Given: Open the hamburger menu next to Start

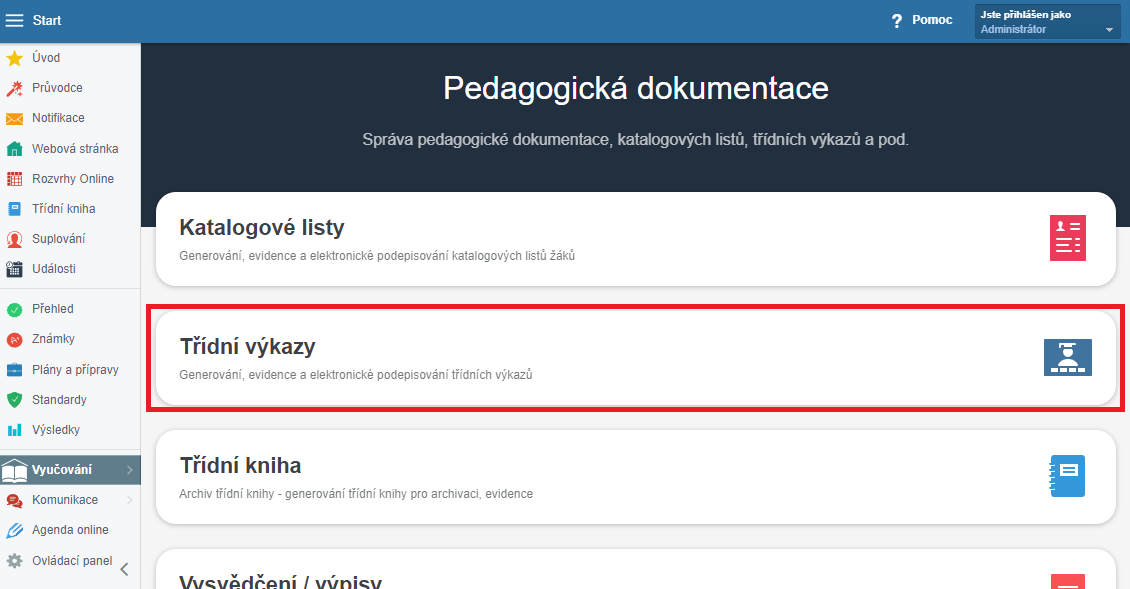Looking at the screenshot, I should tap(15, 20).
